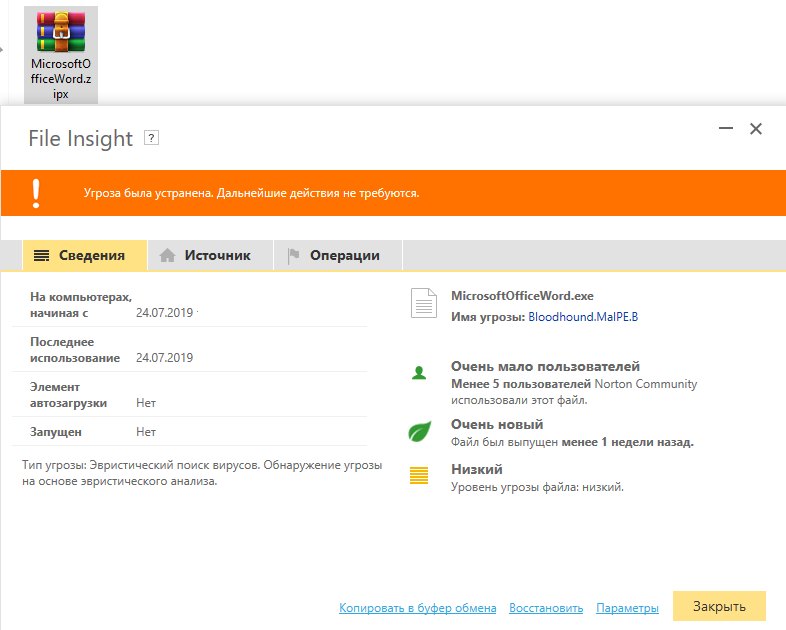Viewport: 786px width, 630px height.
Task: Click the Тип угрозы description text
Action: point(202,473)
